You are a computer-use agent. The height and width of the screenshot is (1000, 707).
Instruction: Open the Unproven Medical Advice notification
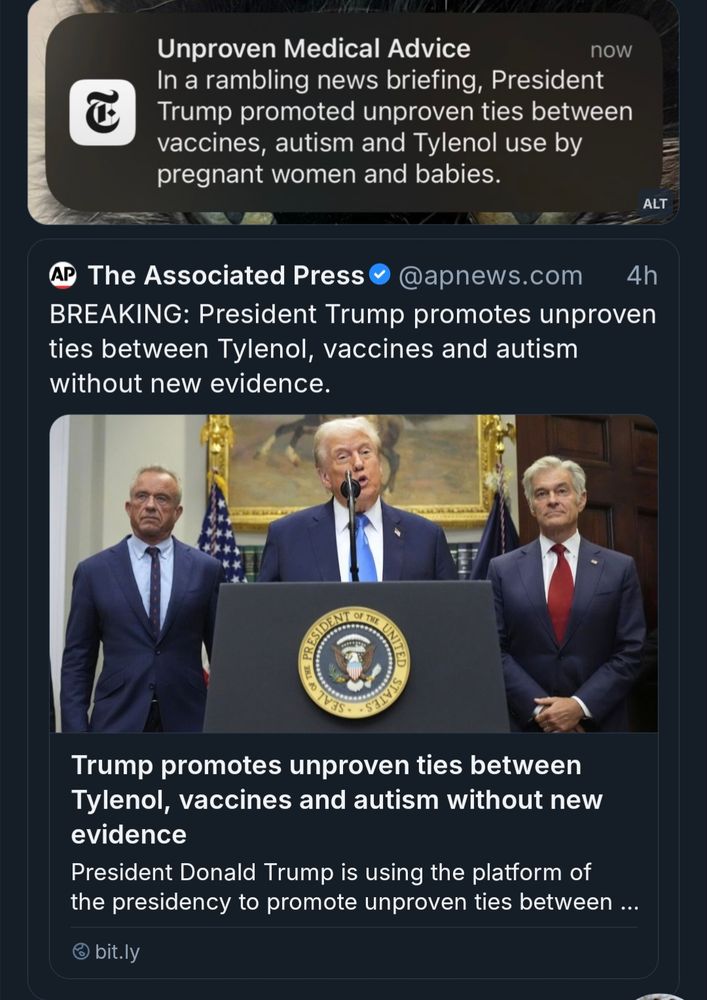coord(350,110)
